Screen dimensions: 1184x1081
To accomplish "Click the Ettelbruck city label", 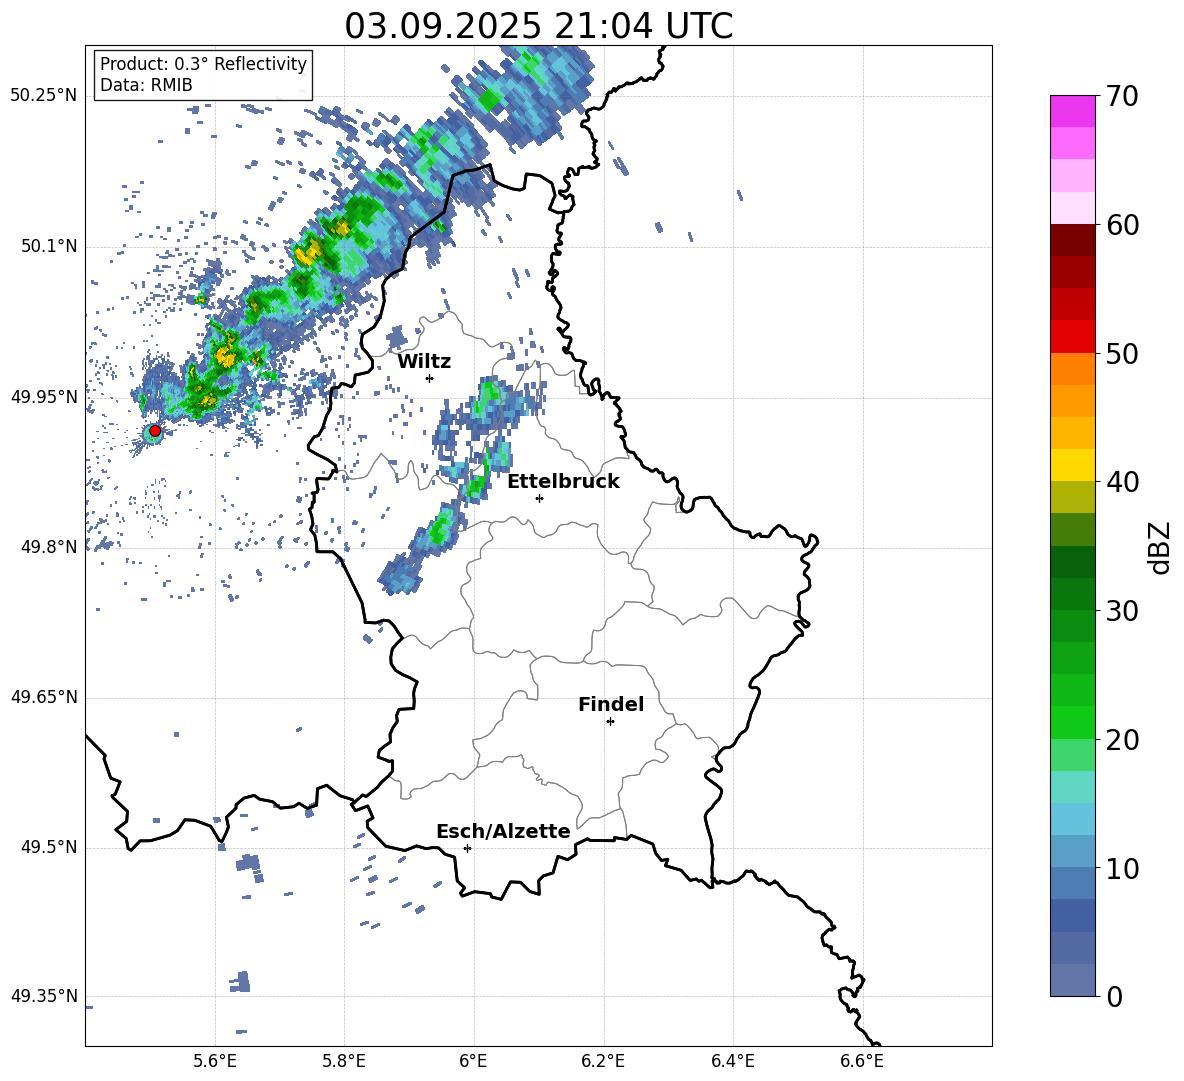I will (x=563, y=482).
